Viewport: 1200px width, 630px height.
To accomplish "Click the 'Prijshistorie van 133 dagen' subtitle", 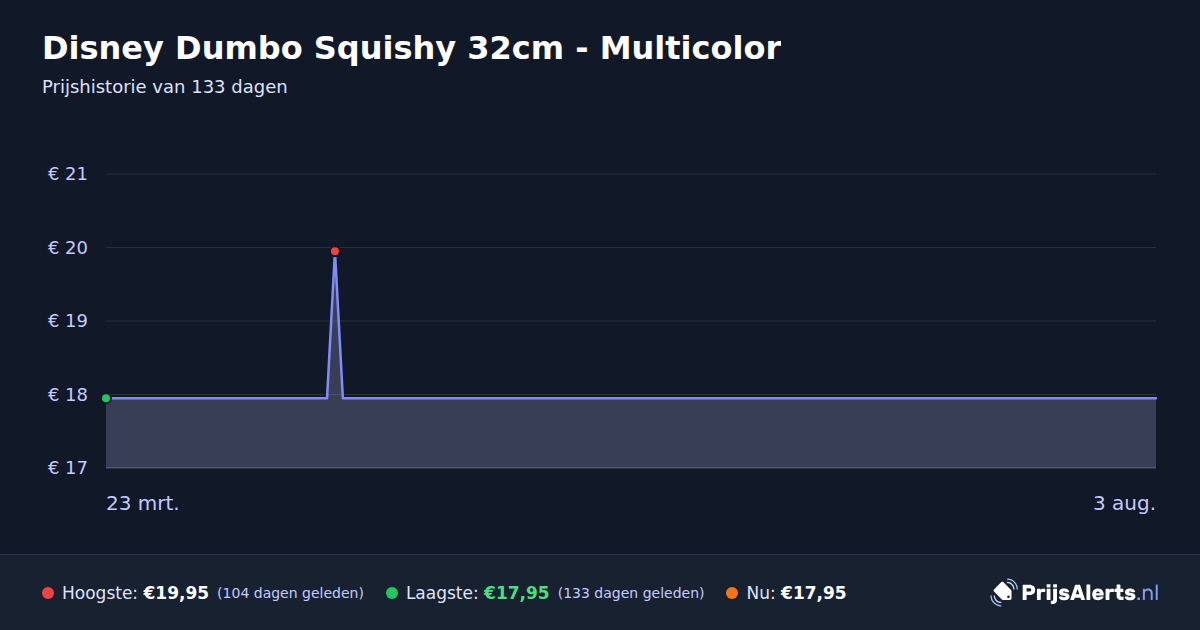I will pos(165,87).
